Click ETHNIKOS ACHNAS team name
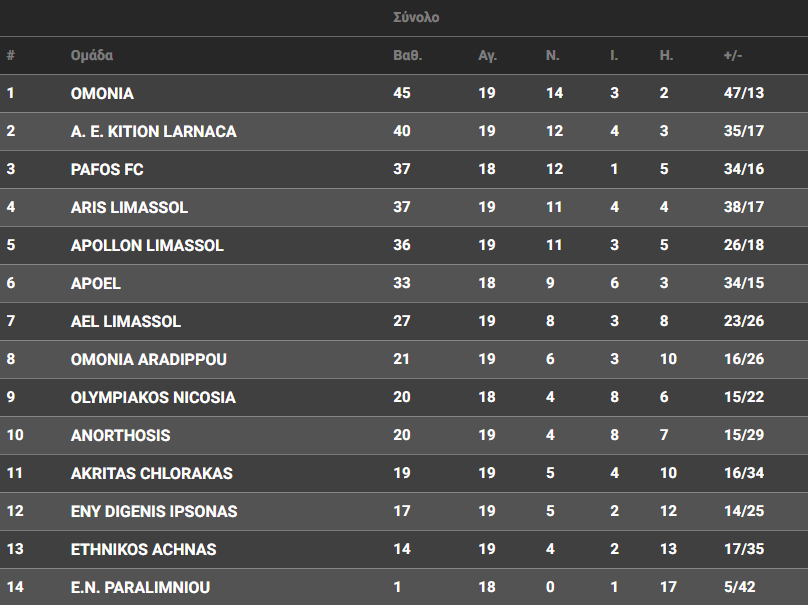Image resolution: width=808 pixels, height=605 pixels. click(x=144, y=549)
